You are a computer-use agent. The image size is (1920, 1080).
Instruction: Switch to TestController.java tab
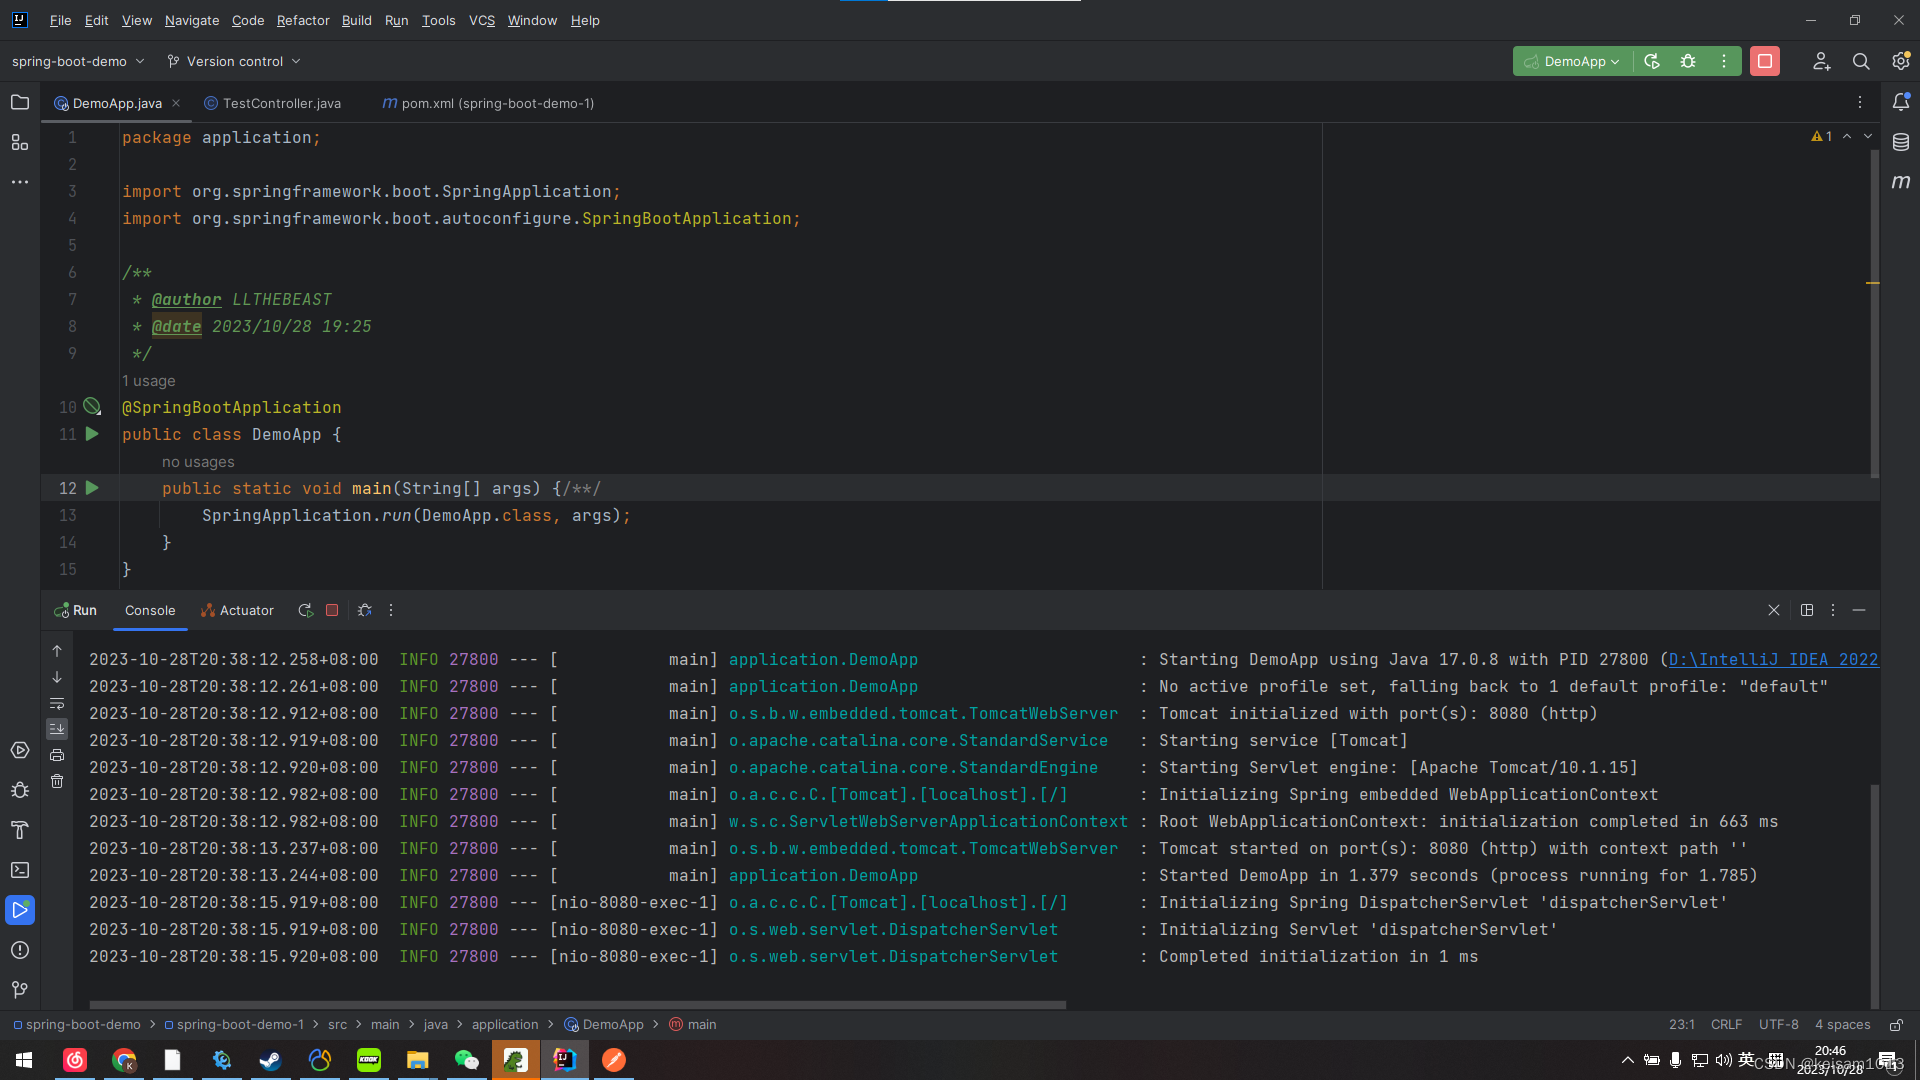(x=272, y=103)
